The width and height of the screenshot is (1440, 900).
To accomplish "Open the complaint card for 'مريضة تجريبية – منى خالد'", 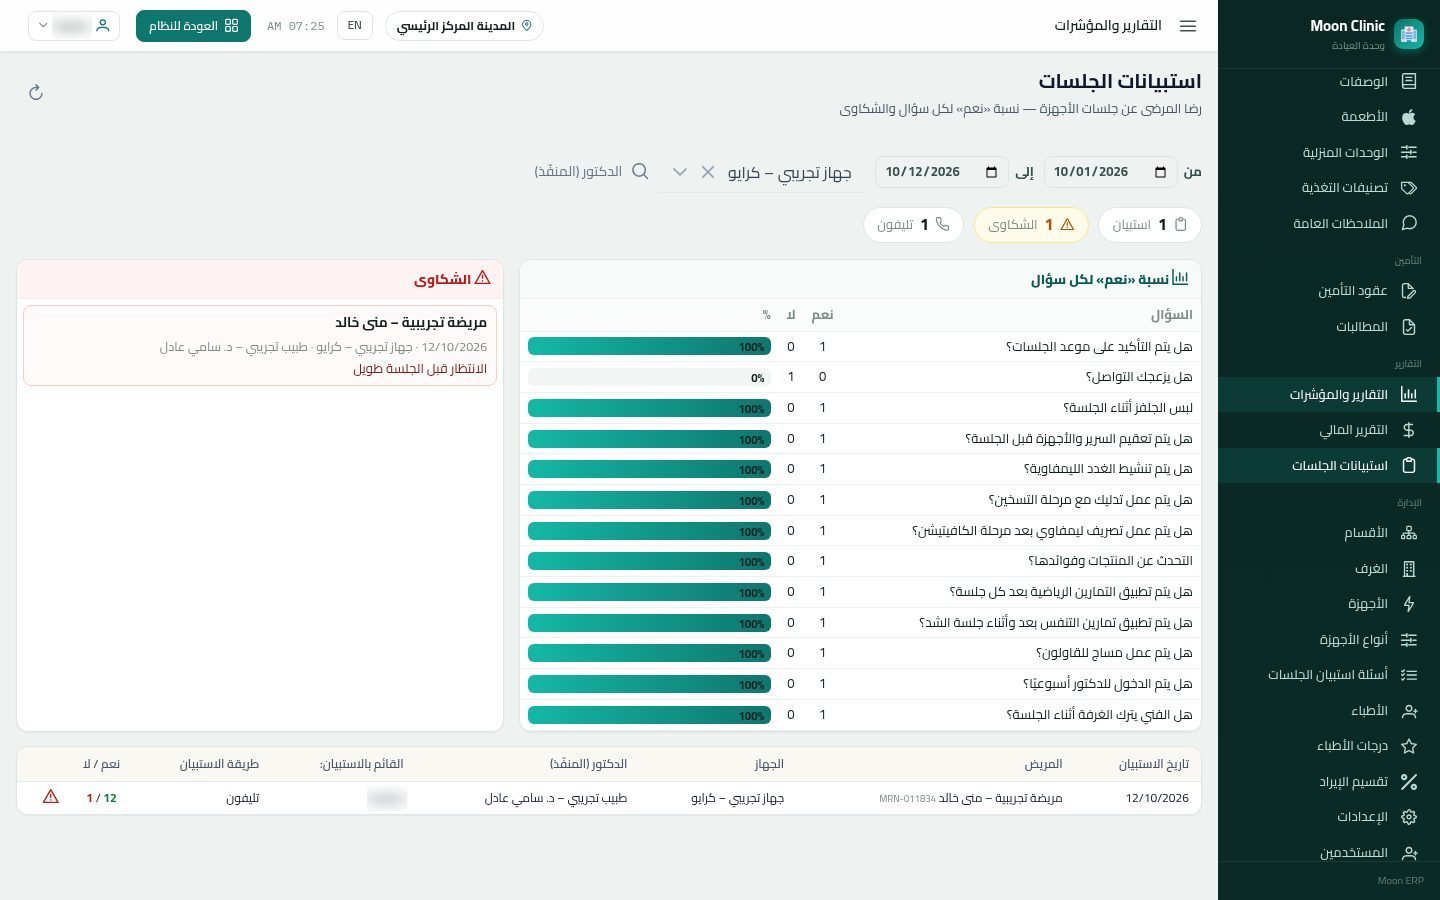I will [260, 346].
